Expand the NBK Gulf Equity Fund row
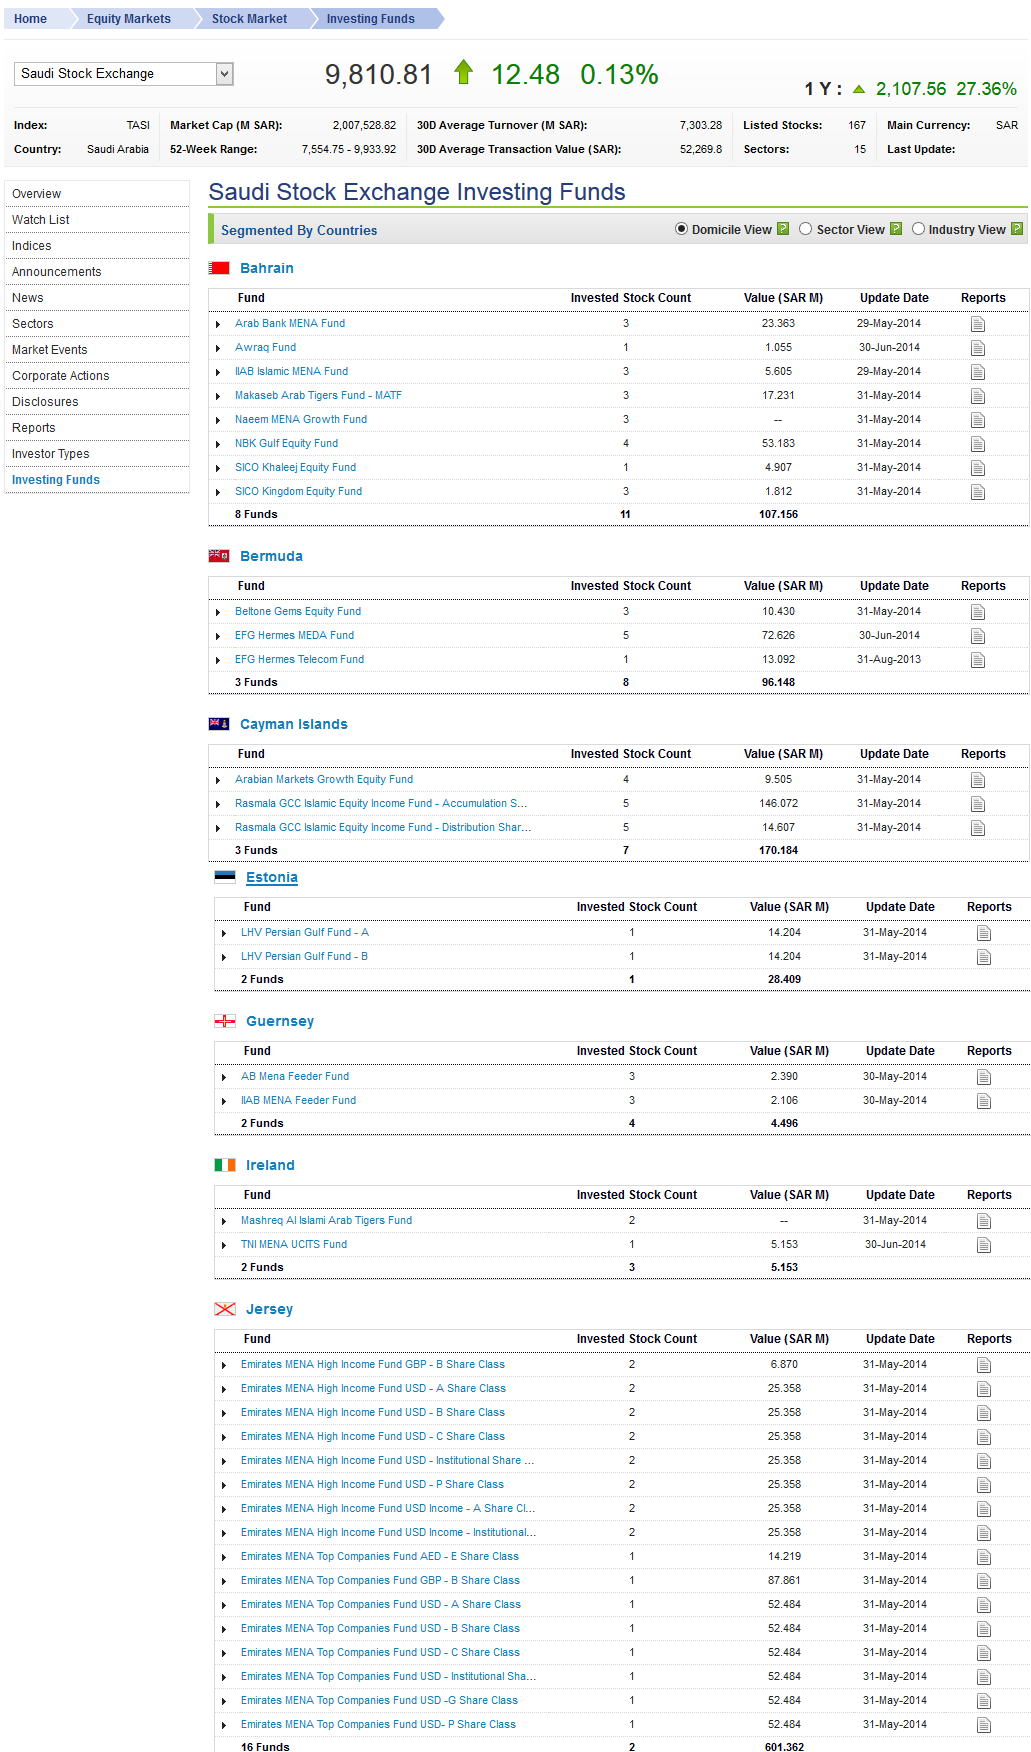The height and width of the screenshot is (1752, 1031). point(218,444)
